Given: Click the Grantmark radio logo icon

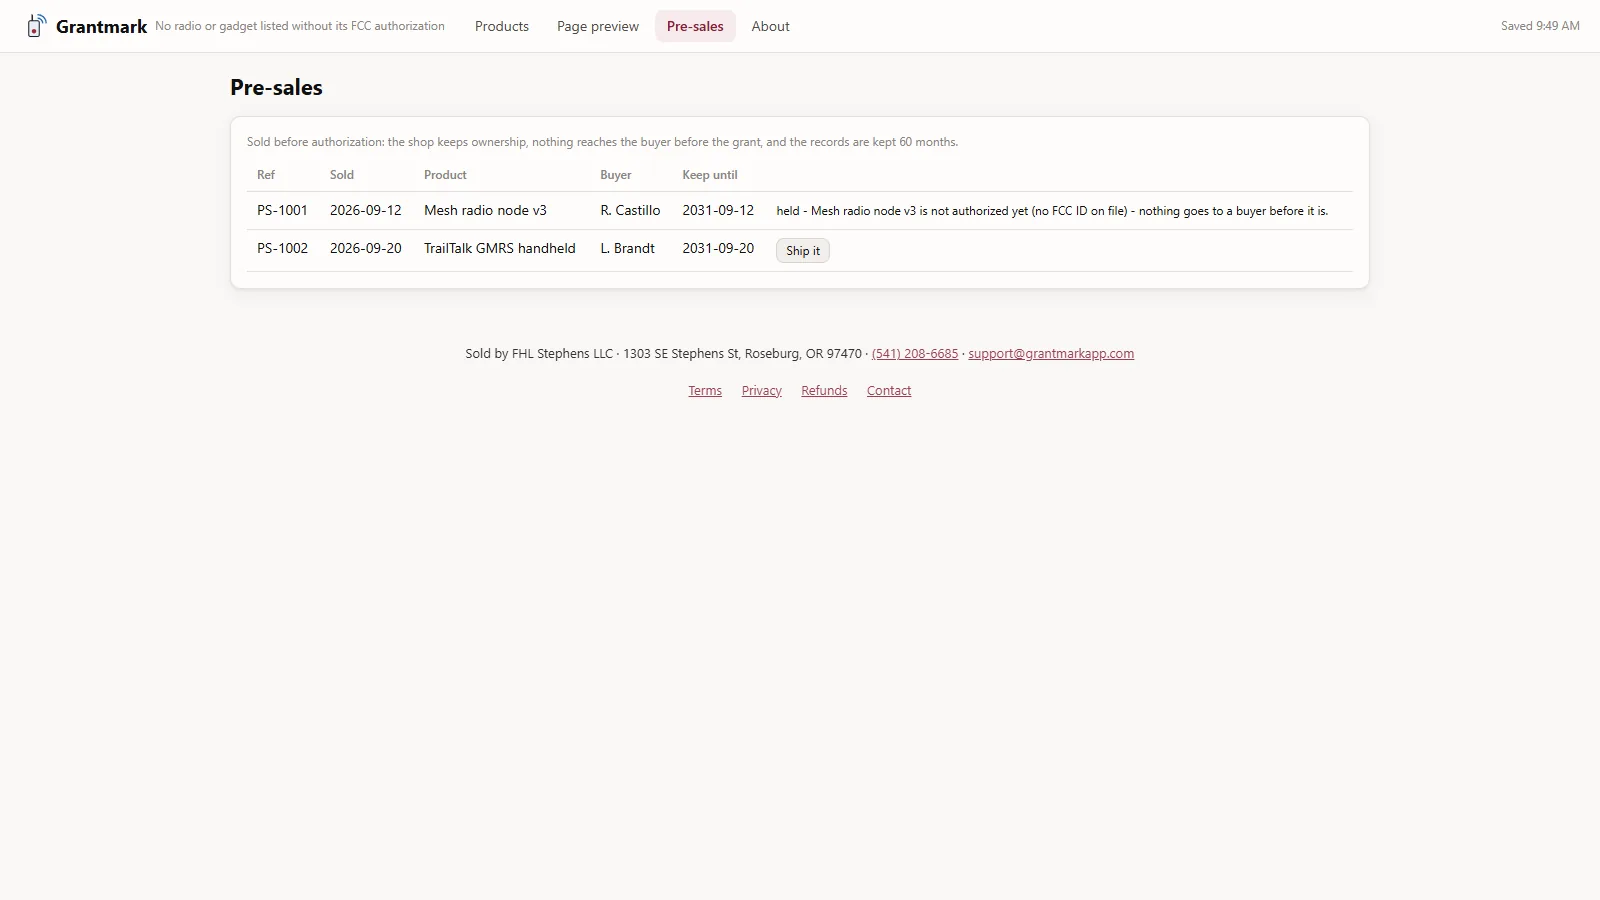Looking at the screenshot, I should (36, 26).
